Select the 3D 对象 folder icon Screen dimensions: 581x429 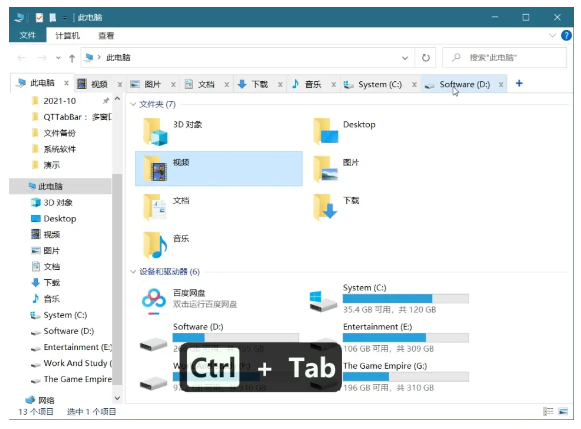pos(155,131)
